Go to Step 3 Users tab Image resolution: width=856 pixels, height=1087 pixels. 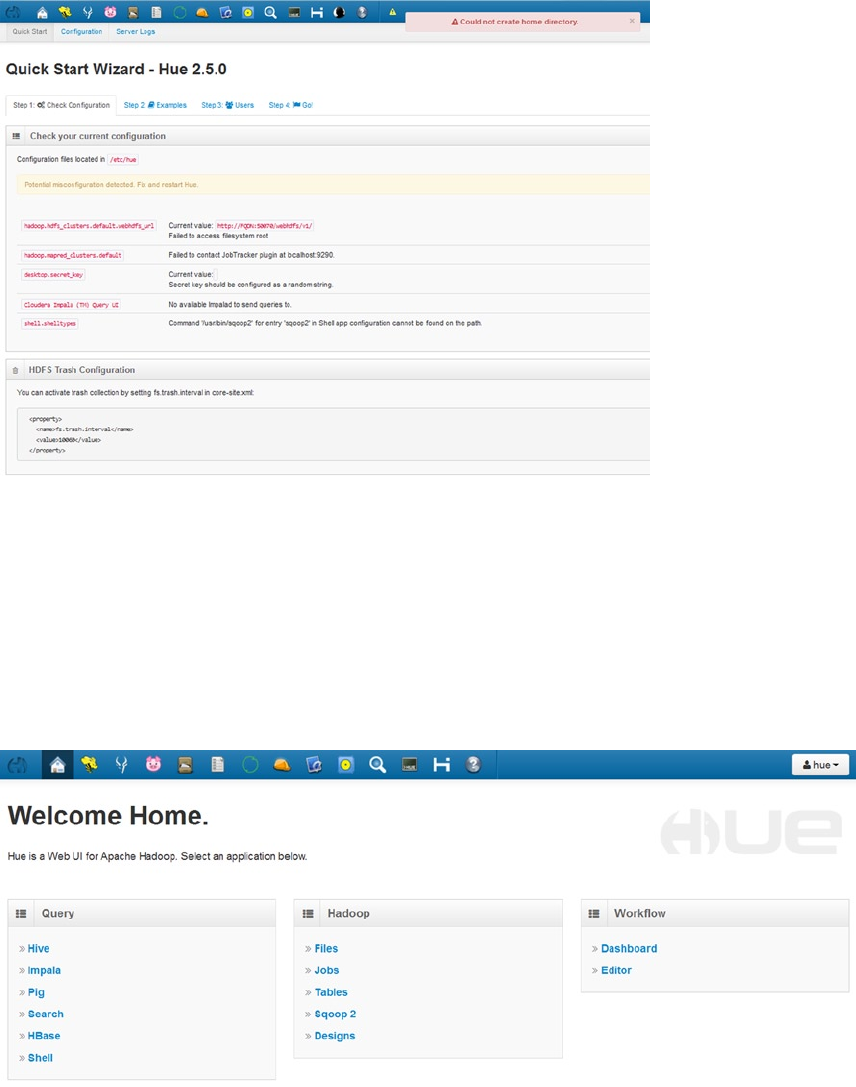click(x=227, y=105)
